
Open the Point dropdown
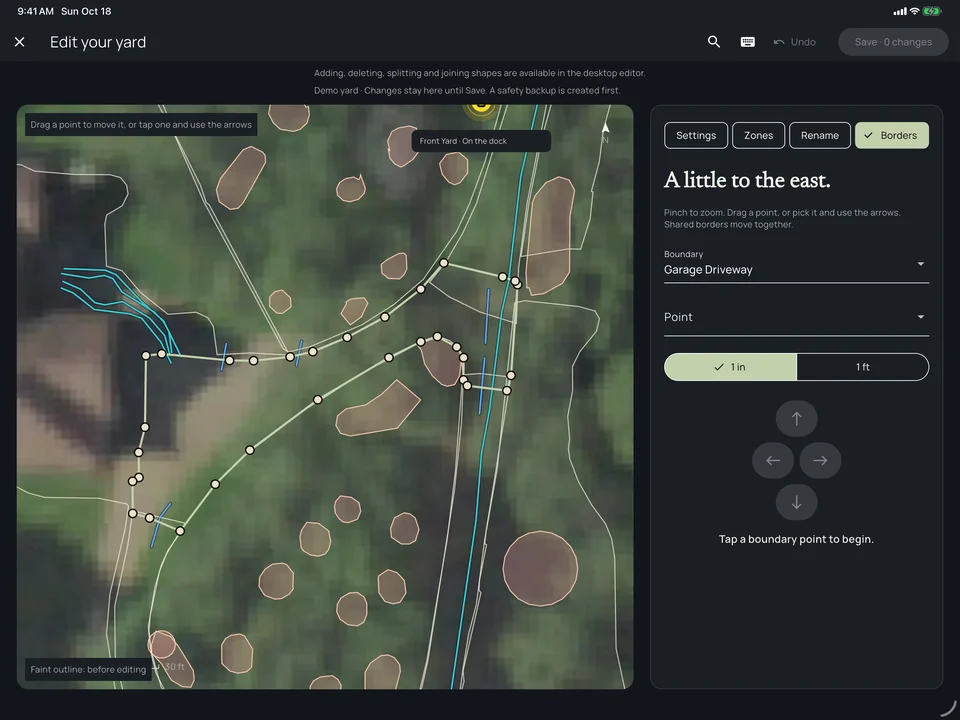(x=796, y=317)
